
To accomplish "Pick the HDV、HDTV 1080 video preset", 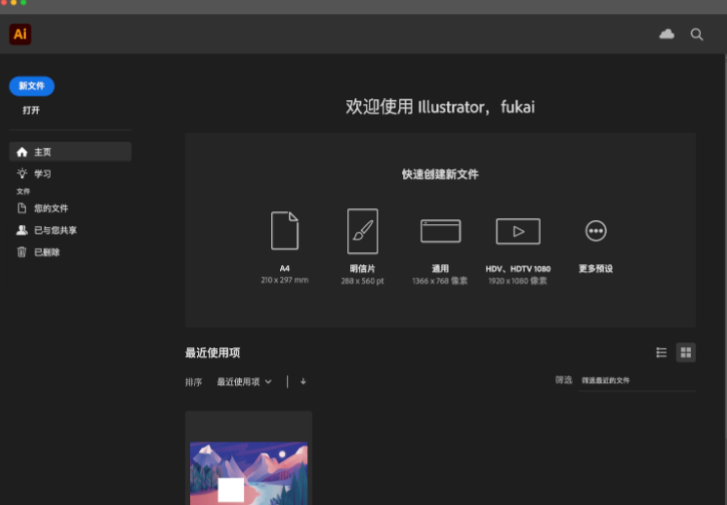I will (518, 231).
